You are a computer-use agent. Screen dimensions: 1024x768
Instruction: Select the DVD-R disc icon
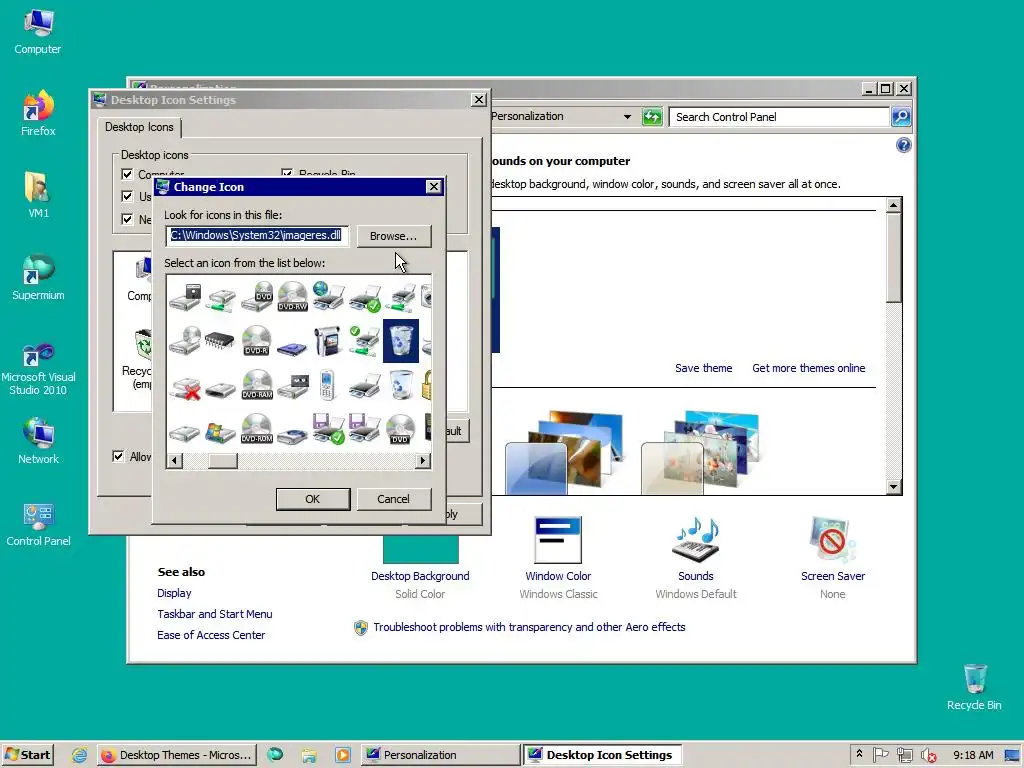click(256, 340)
